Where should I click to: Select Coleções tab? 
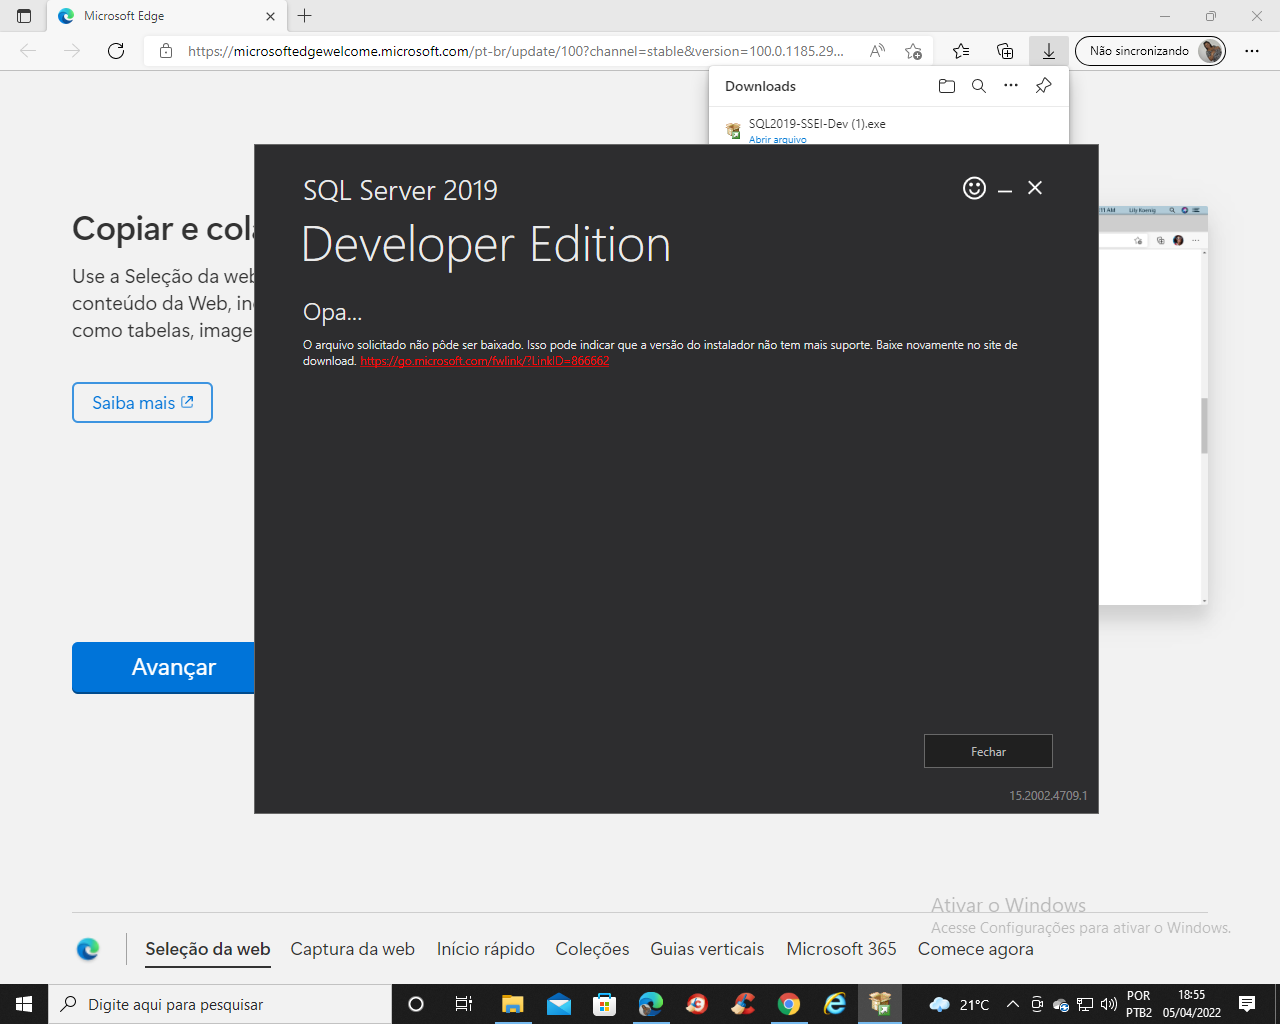coord(592,949)
